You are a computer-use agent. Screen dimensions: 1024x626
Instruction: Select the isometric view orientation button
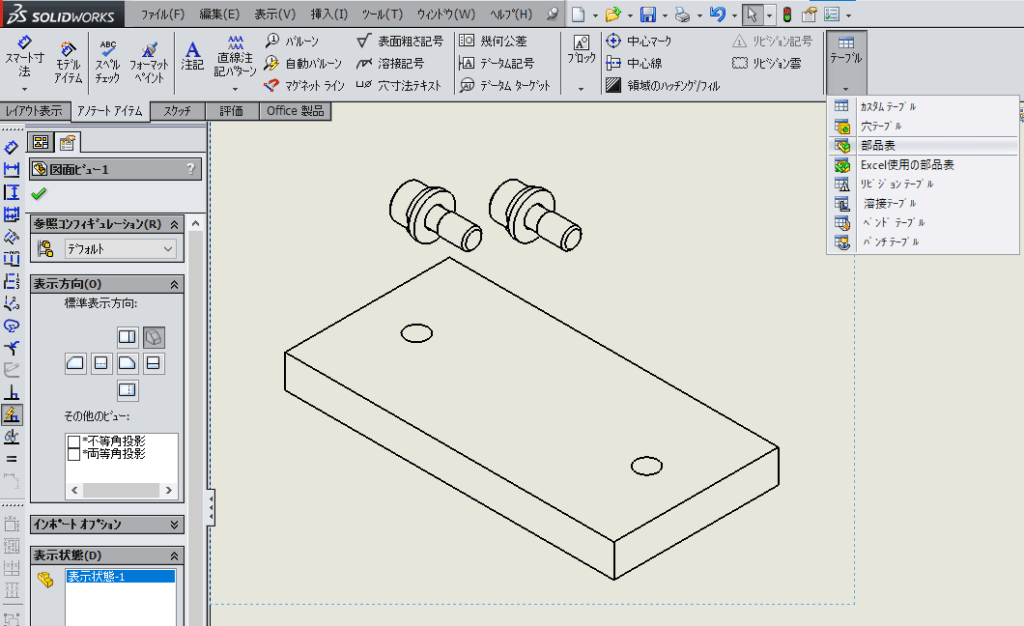(x=154, y=337)
